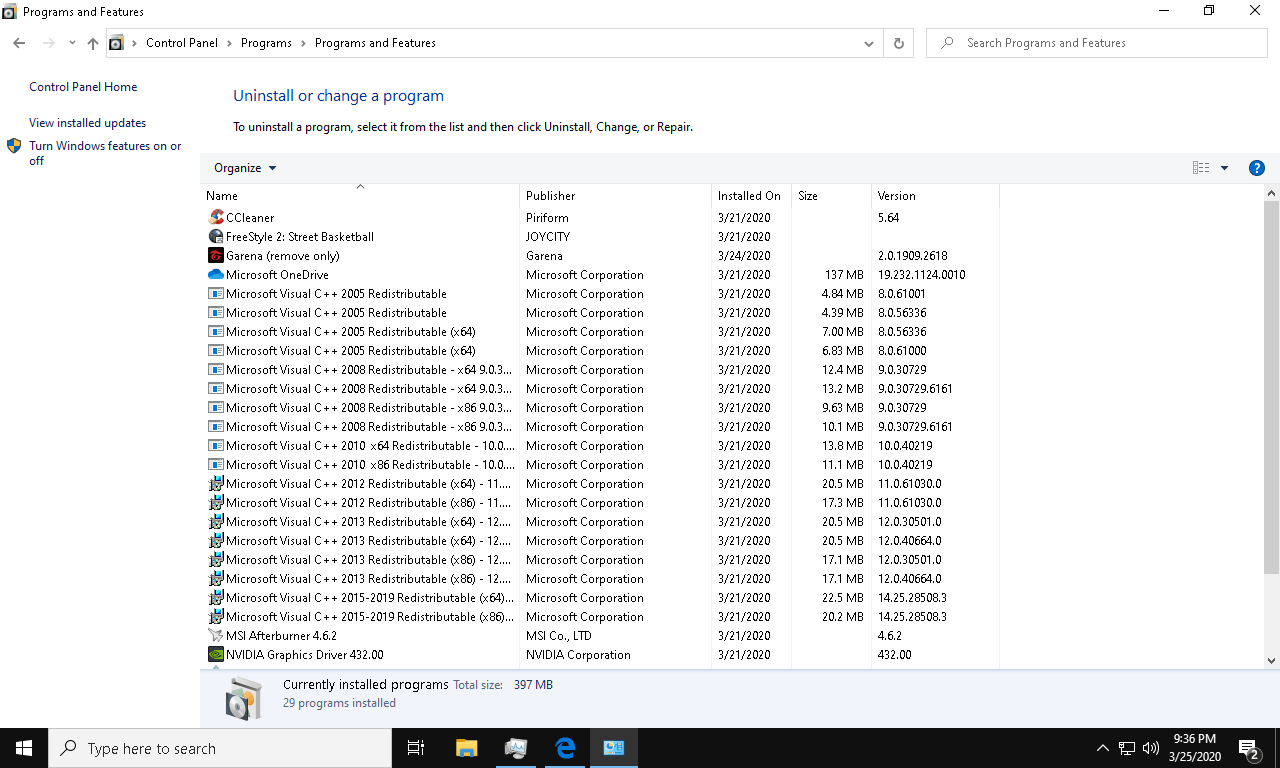Sort list by Version column
This screenshot has height=768, width=1280.
click(x=935, y=196)
